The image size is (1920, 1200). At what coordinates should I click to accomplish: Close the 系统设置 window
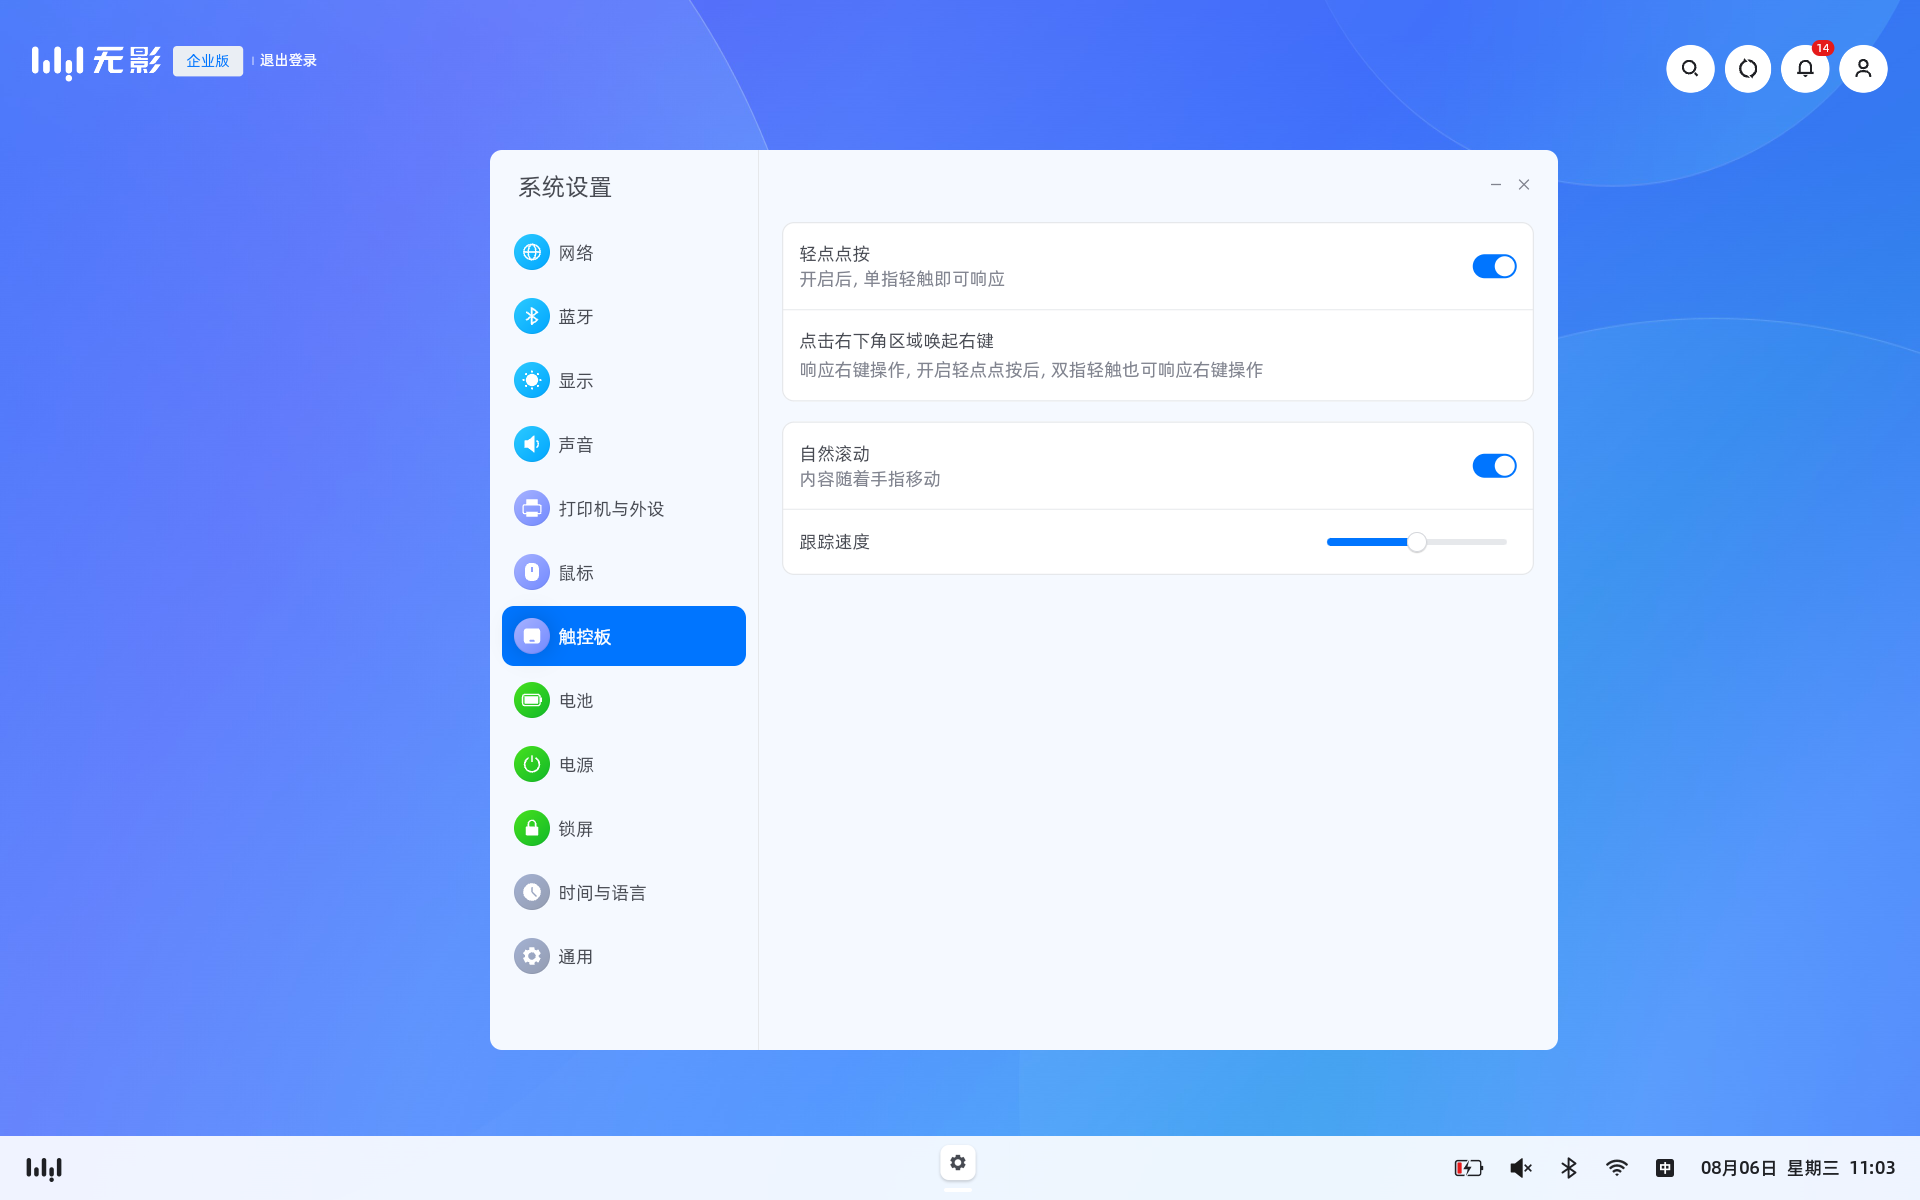click(1524, 185)
